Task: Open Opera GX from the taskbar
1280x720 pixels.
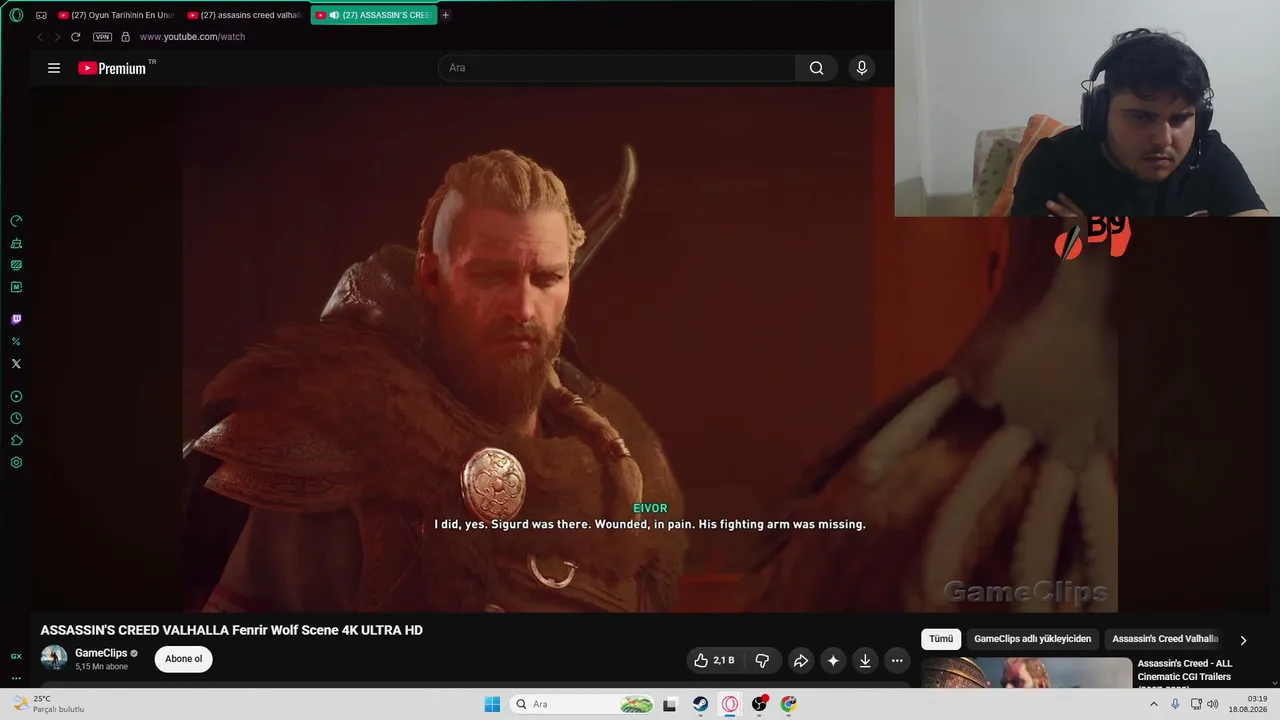Action: (x=730, y=704)
